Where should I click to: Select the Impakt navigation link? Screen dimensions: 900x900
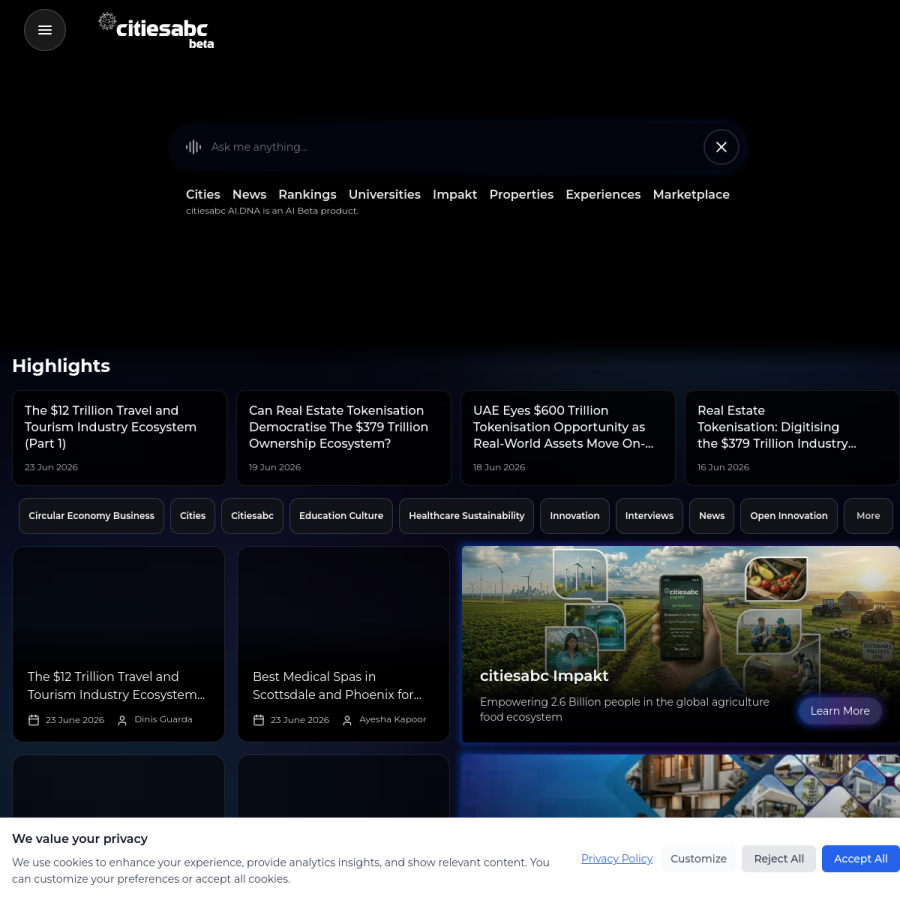click(455, 195)
